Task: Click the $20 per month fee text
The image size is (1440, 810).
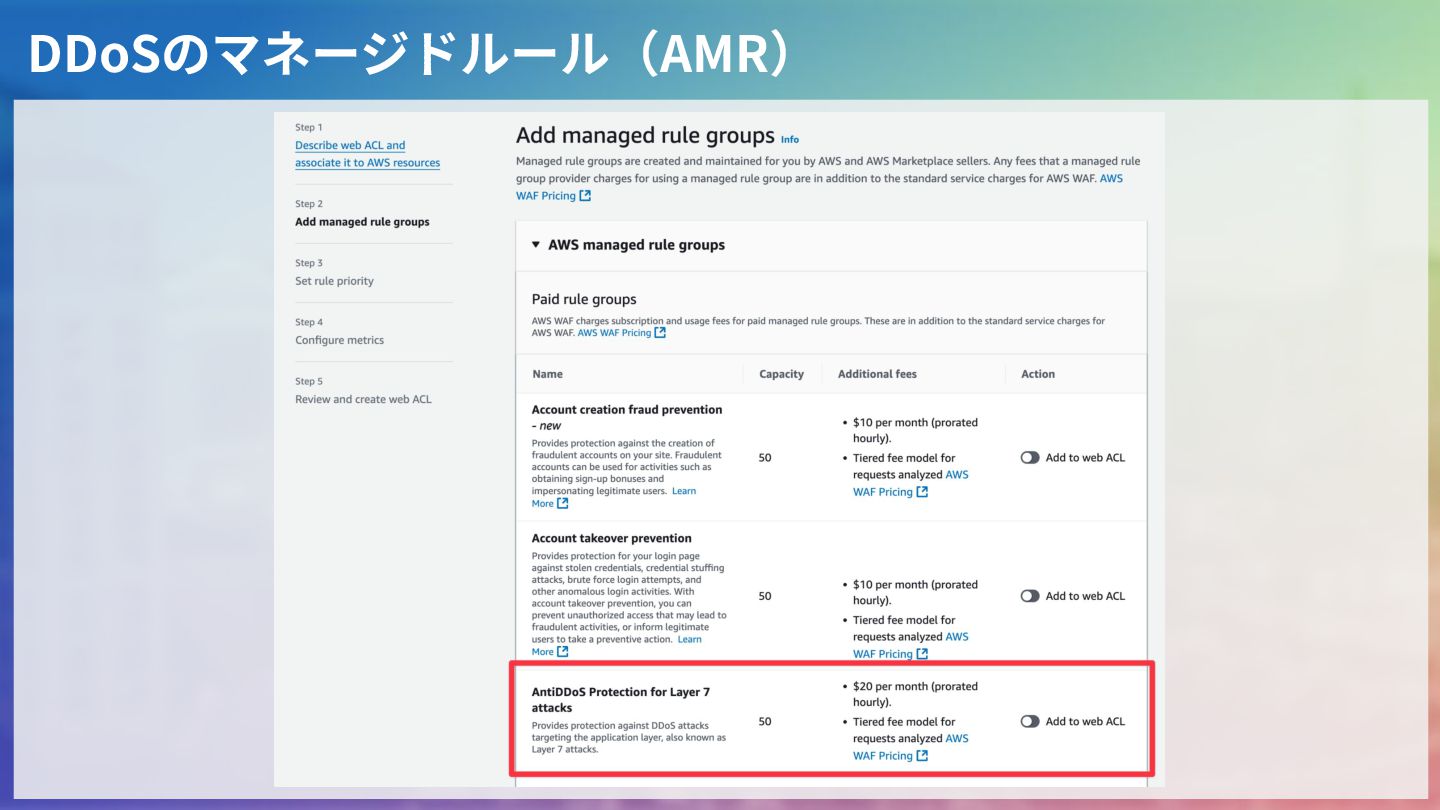Action: point(915,694)
